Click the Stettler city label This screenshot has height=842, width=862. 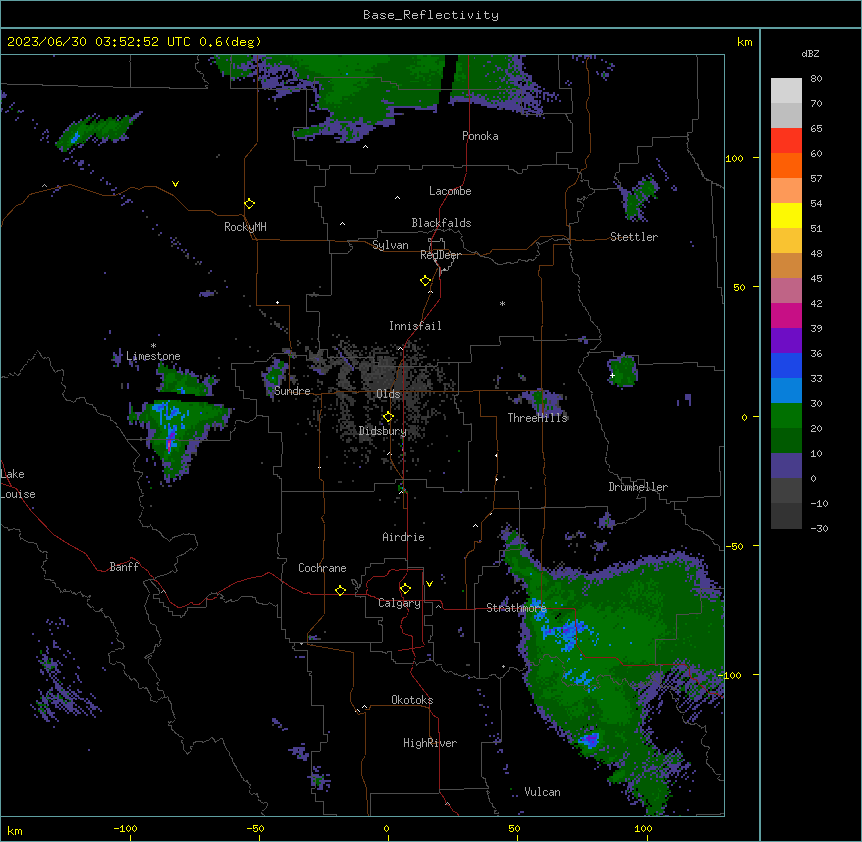point(634,237)
